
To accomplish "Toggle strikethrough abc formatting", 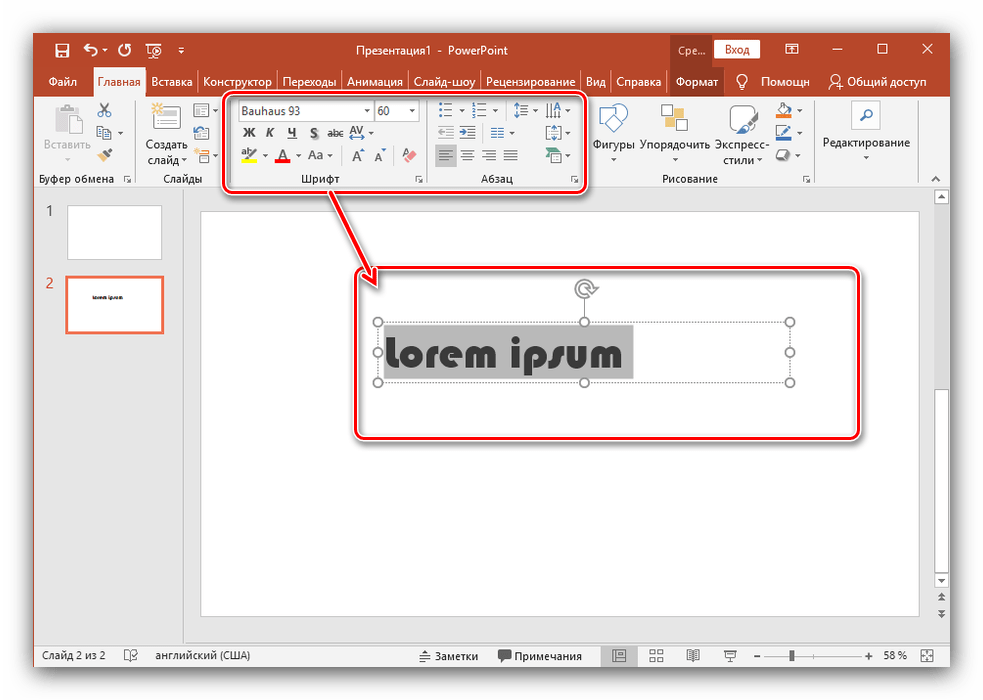I will [x=335, y=133].
